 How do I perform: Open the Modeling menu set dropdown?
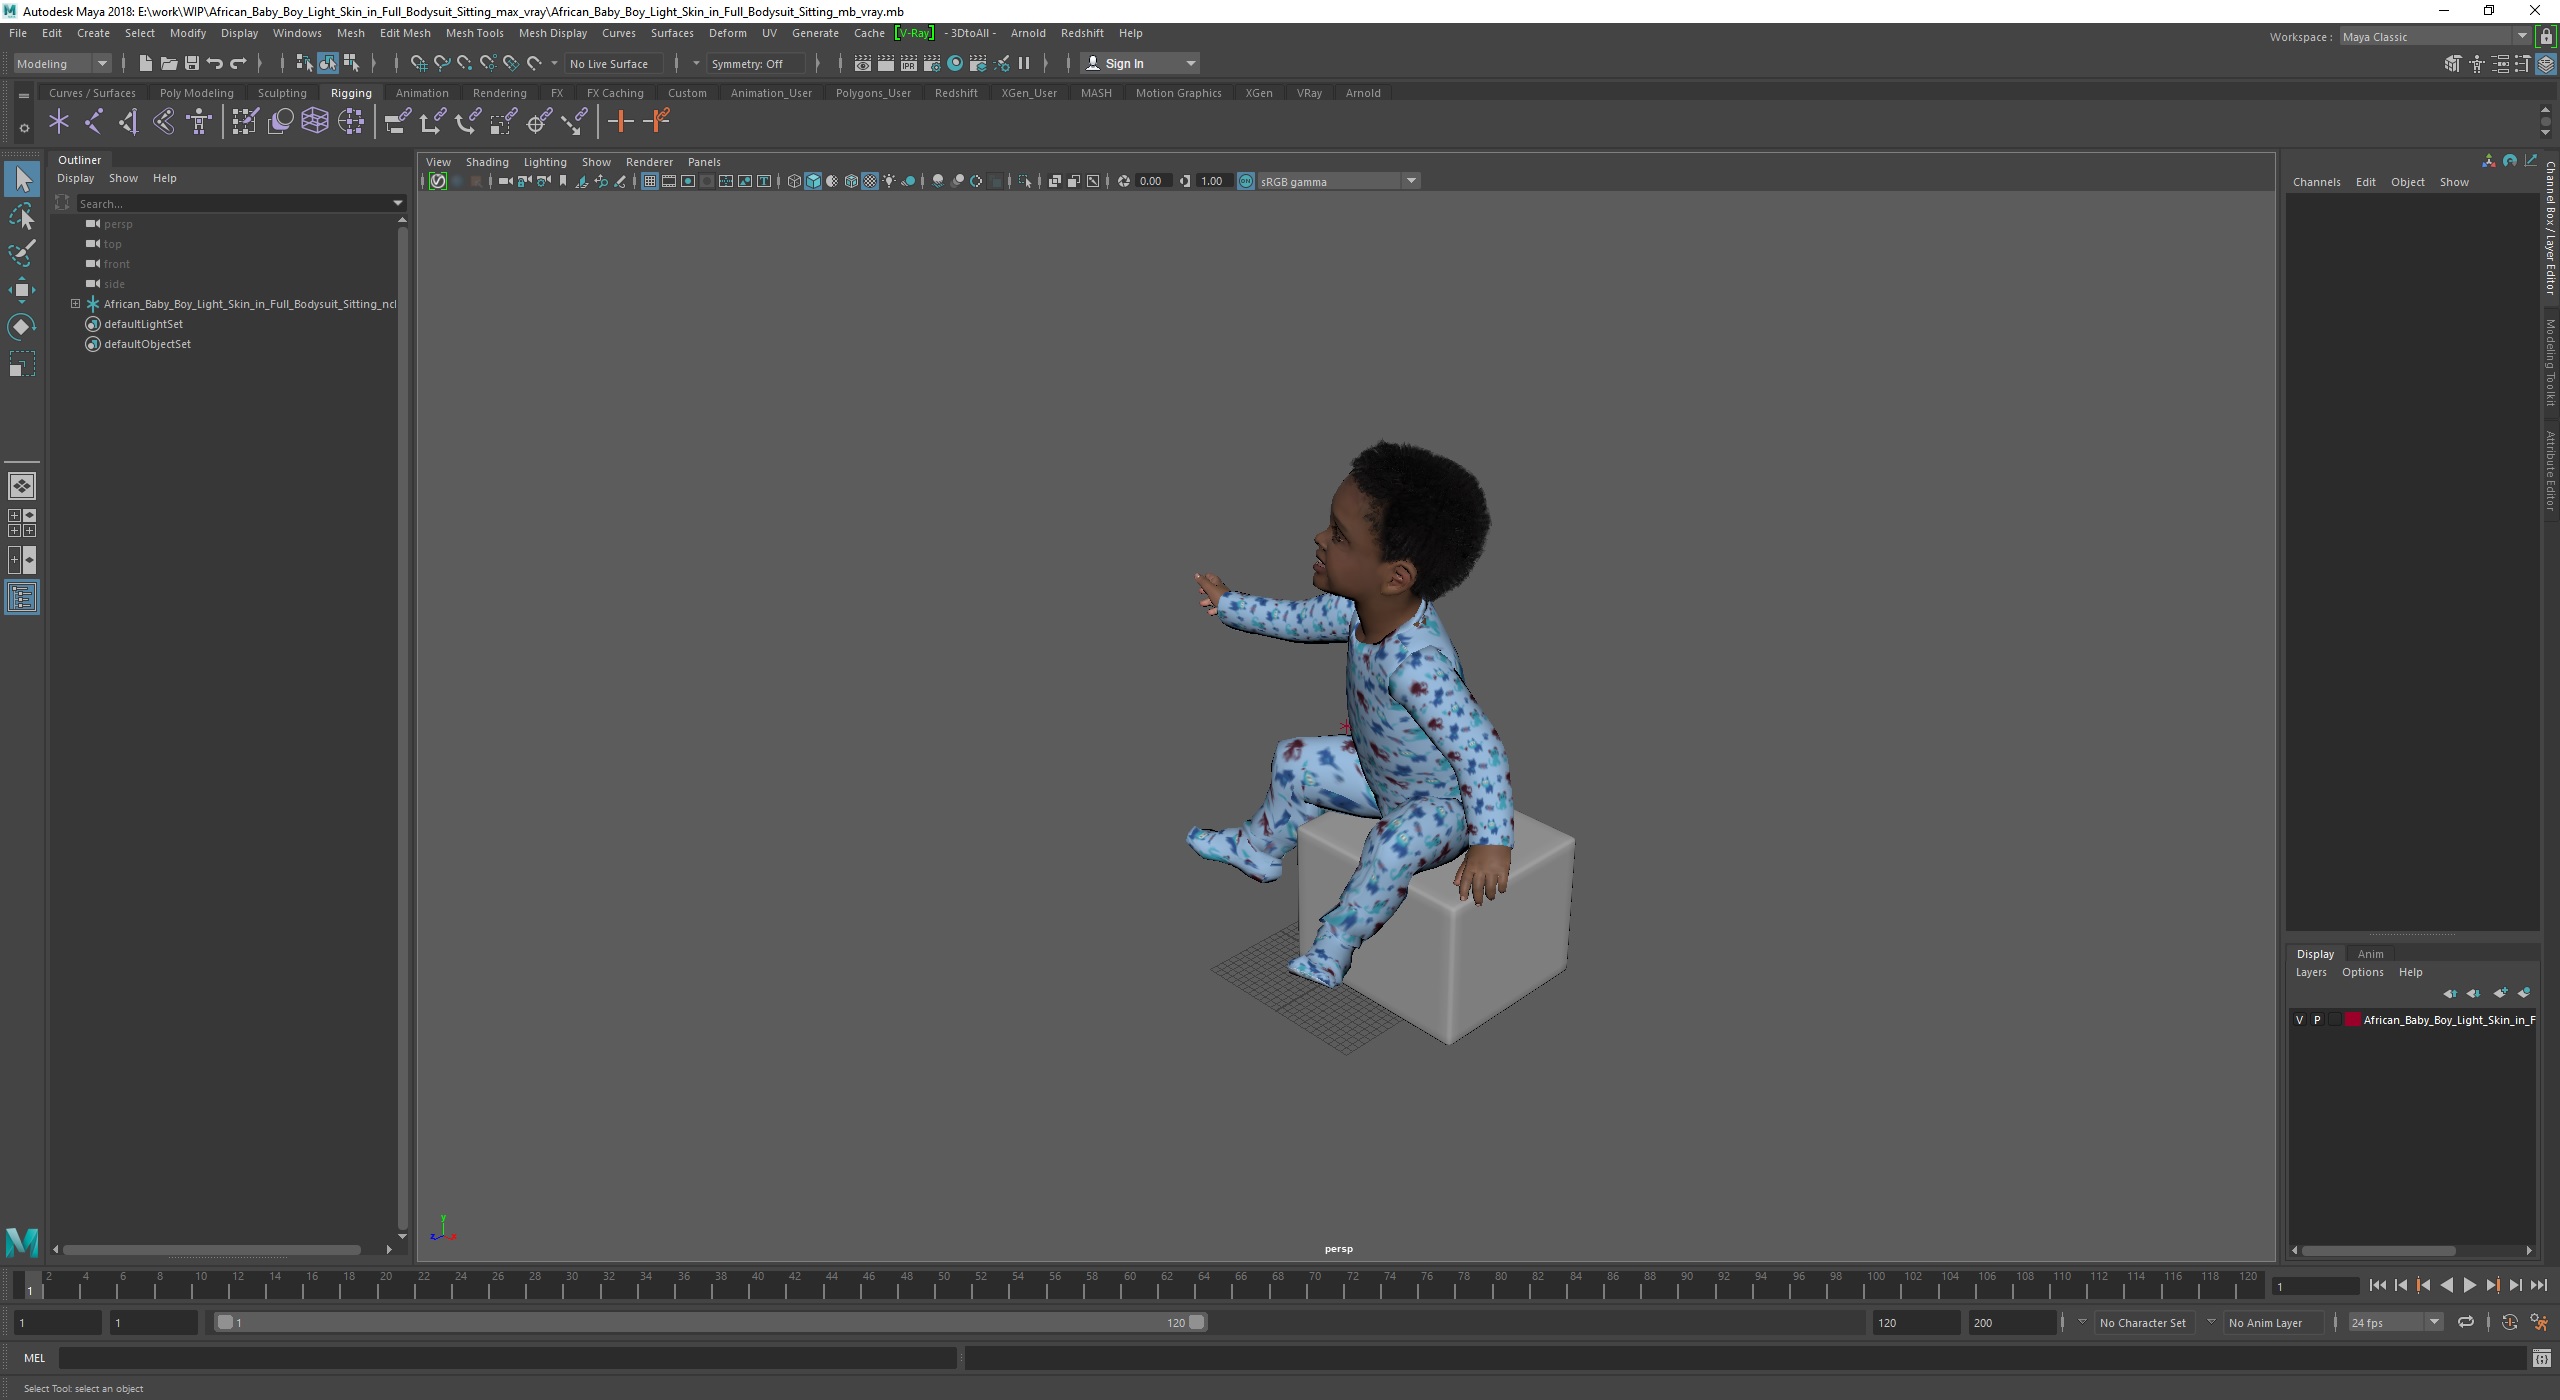(x=62, y=63)
